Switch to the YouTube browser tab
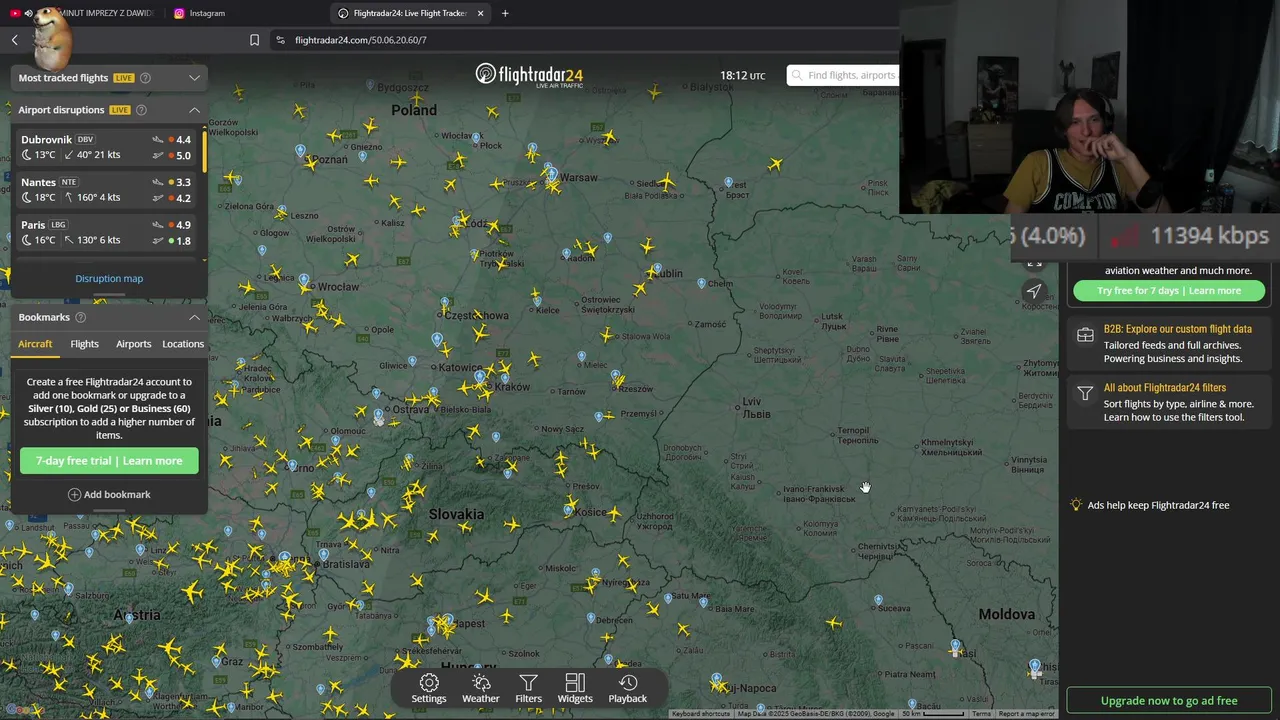Screen dimensions: 1280x720 (x=83, y=13)
